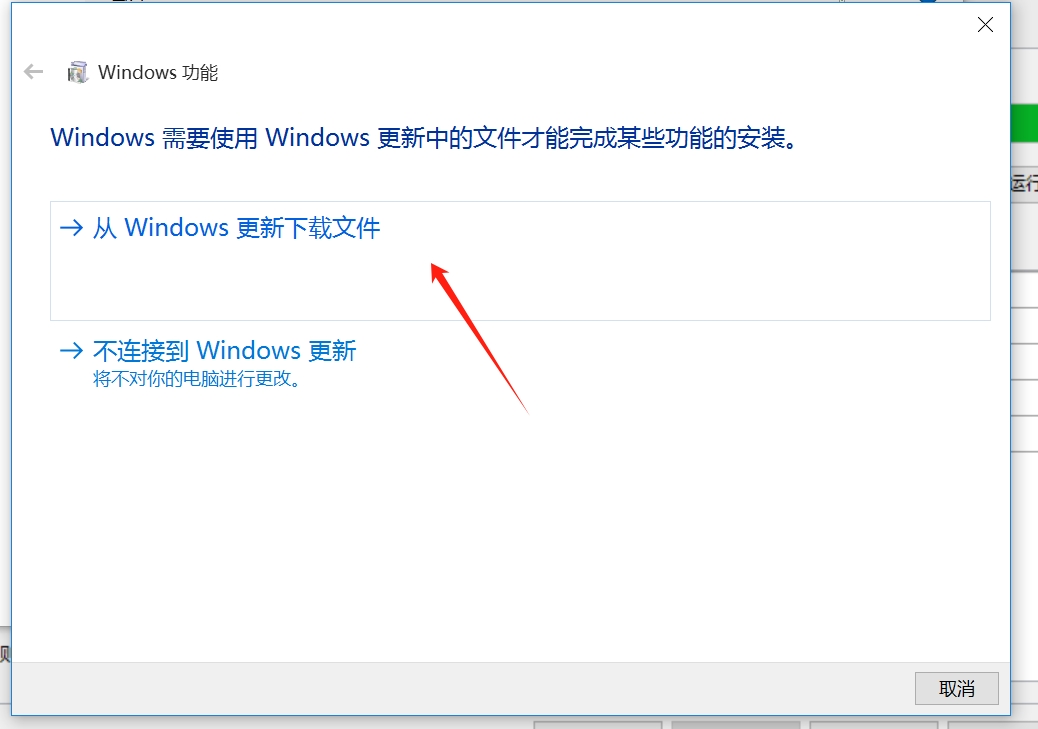Click the arrow icon beside 从 Windows 更新下载文件
1038x729 pixels.
coord(71,228)
